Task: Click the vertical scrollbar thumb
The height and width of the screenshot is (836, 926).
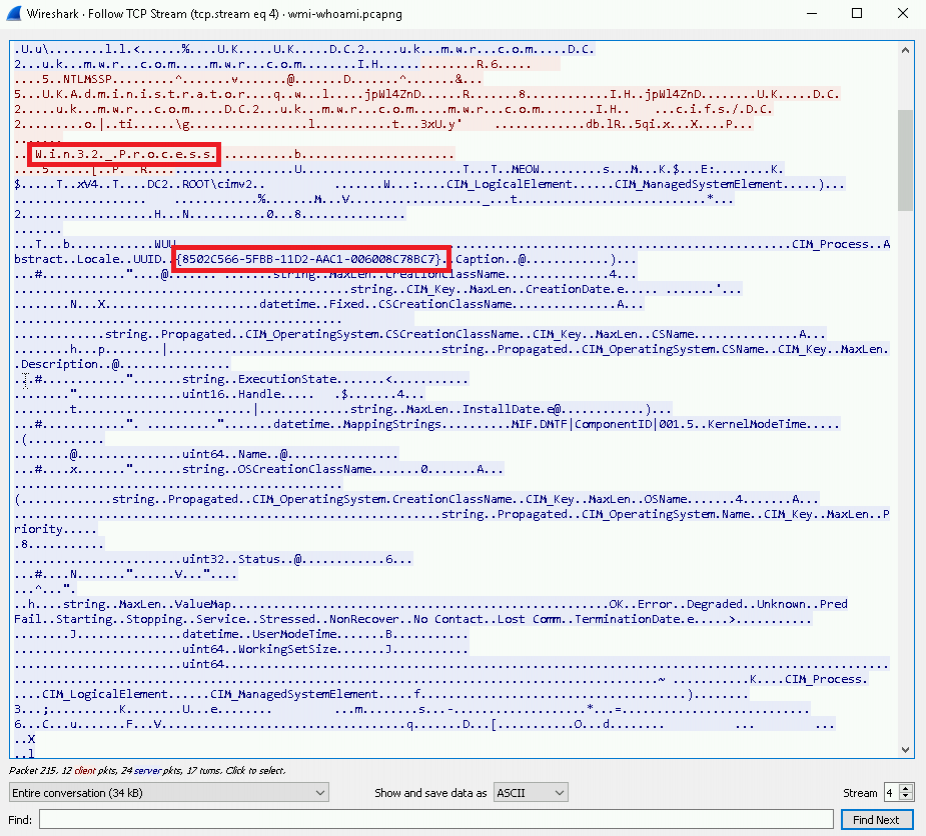Action: [905, 160]
